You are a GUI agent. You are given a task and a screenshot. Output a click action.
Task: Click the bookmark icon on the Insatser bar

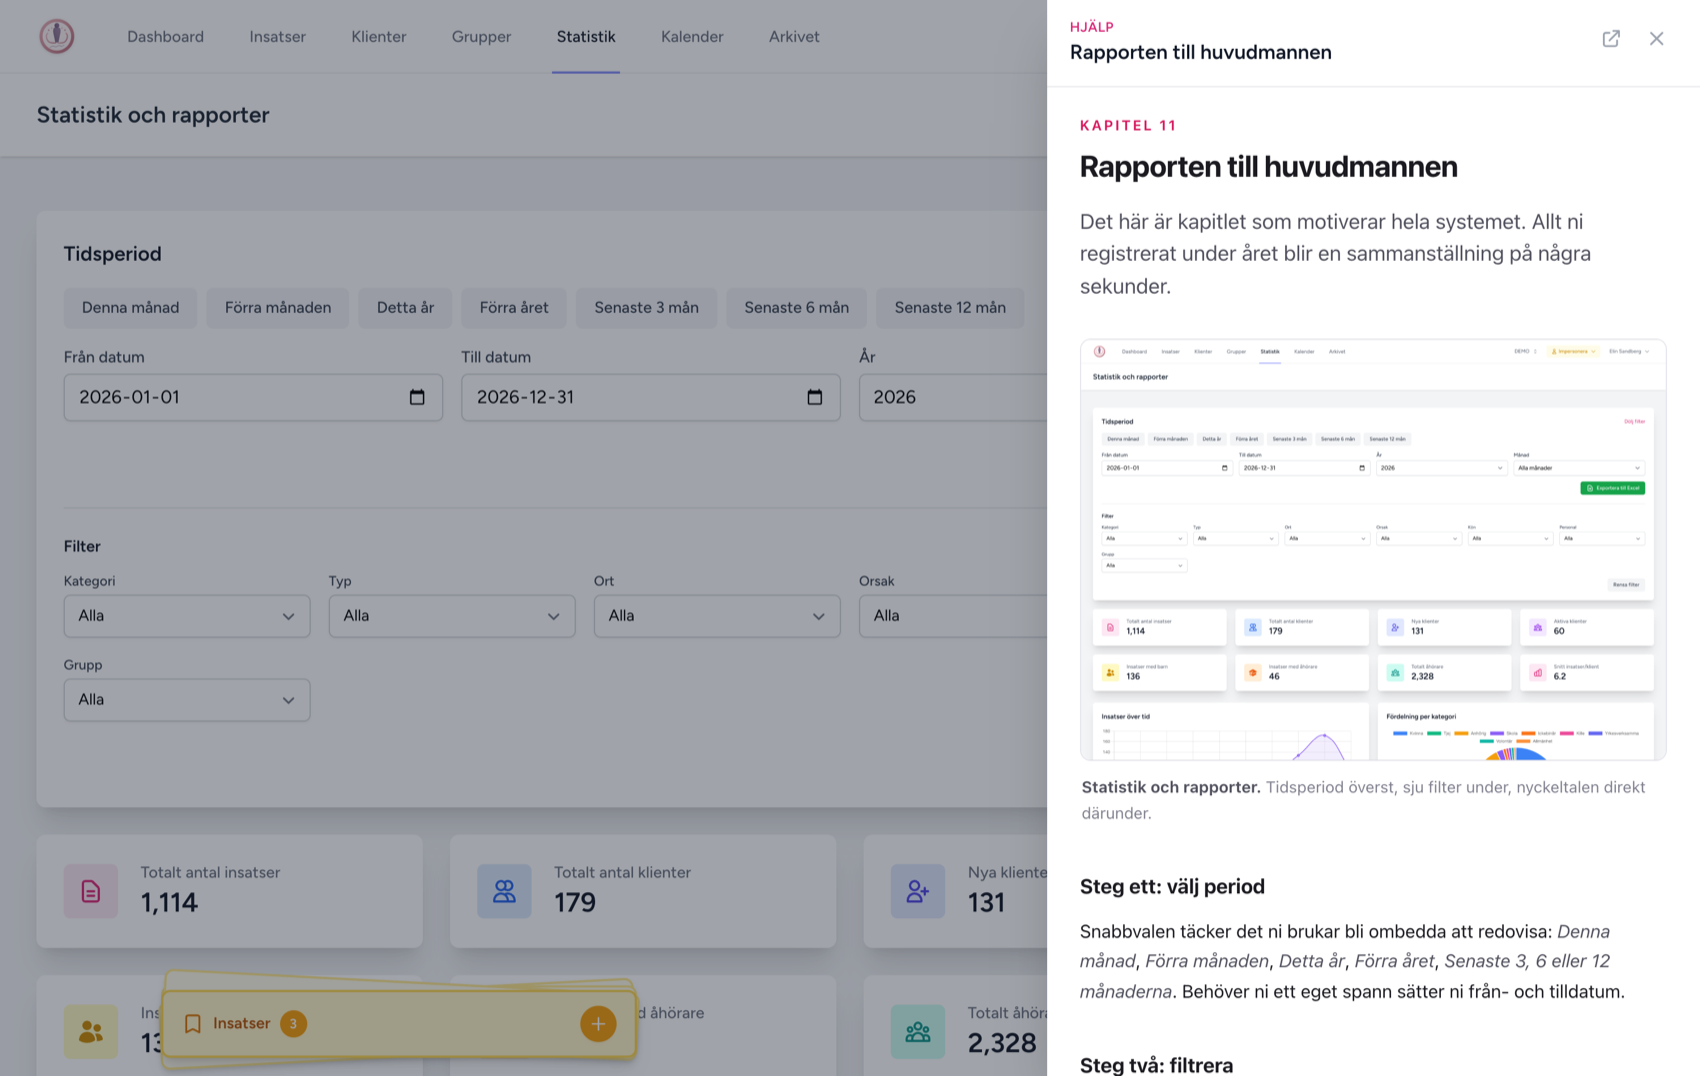click(x=193, y=1023)
